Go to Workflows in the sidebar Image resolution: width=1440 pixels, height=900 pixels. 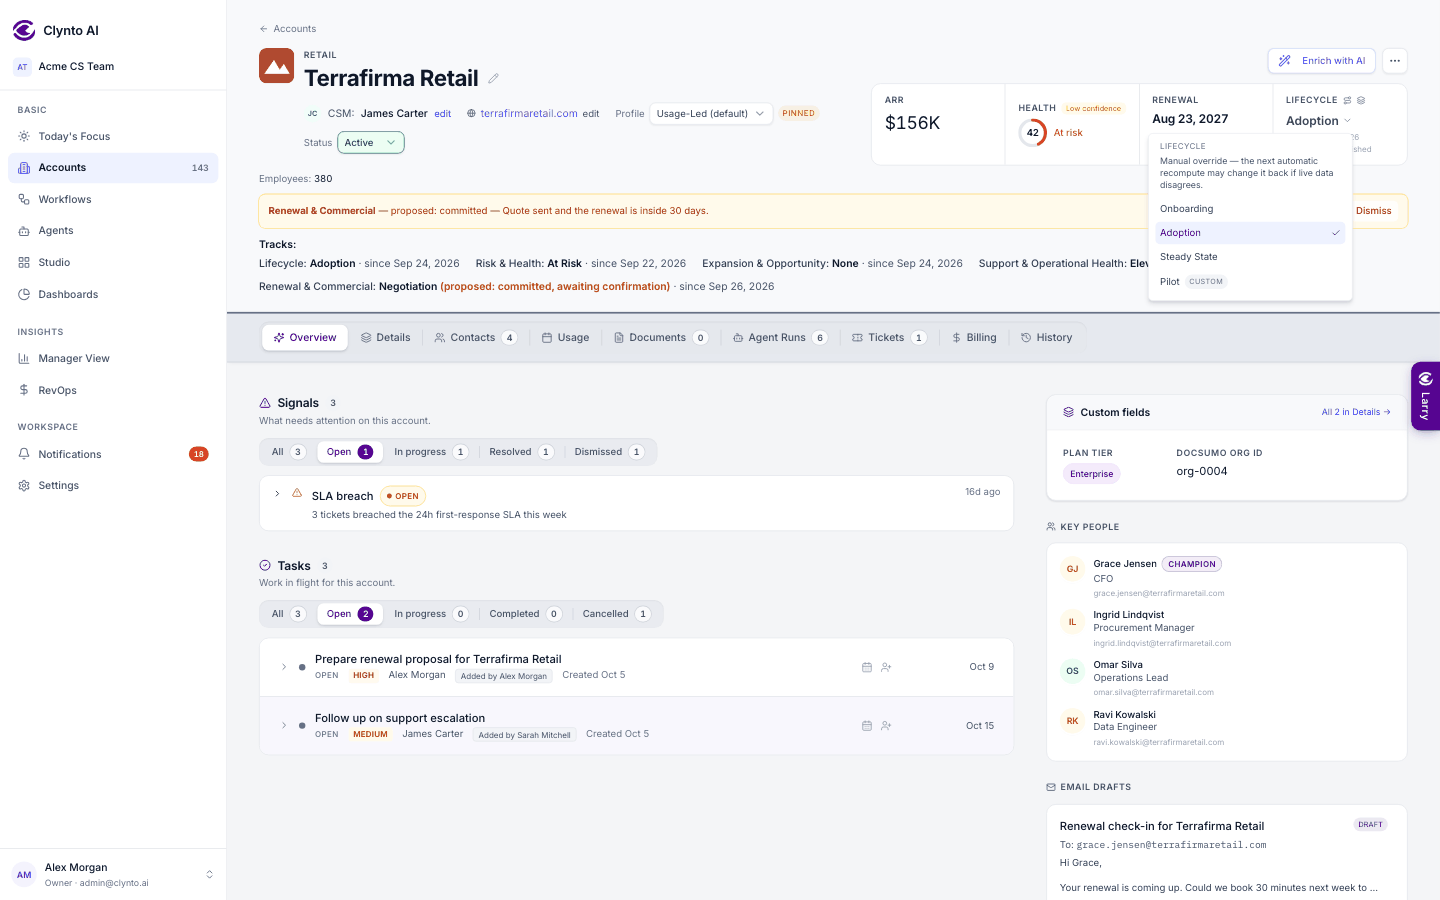pos(113,199)
